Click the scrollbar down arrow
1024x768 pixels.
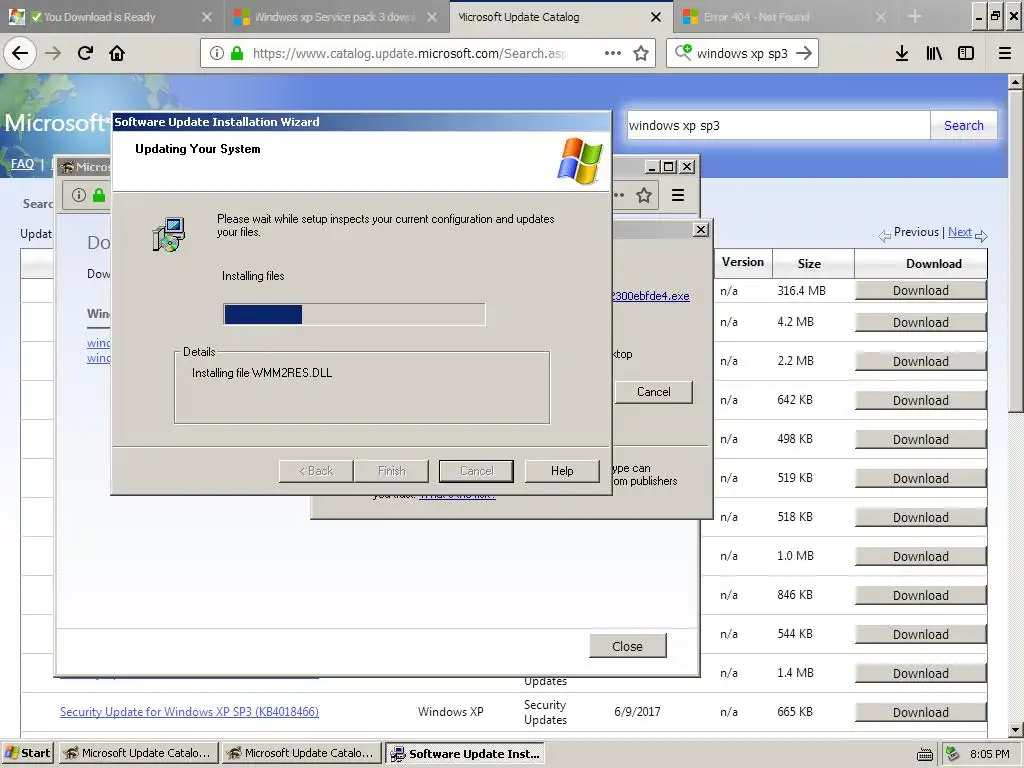pyautogui.click(x=1016, y=730)
